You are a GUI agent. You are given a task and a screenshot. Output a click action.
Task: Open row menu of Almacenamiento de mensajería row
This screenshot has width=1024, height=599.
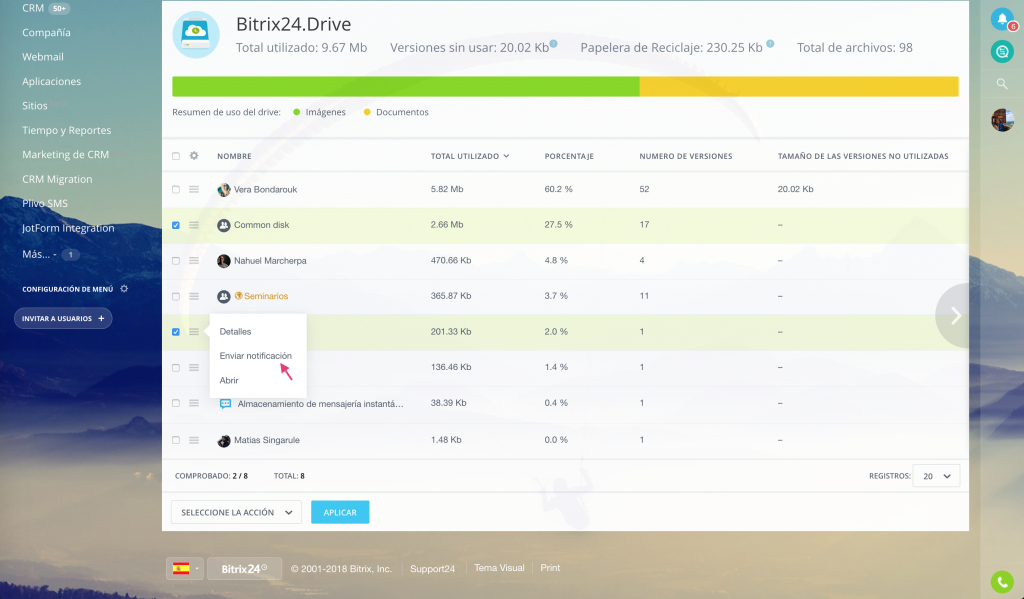[194, 403]
